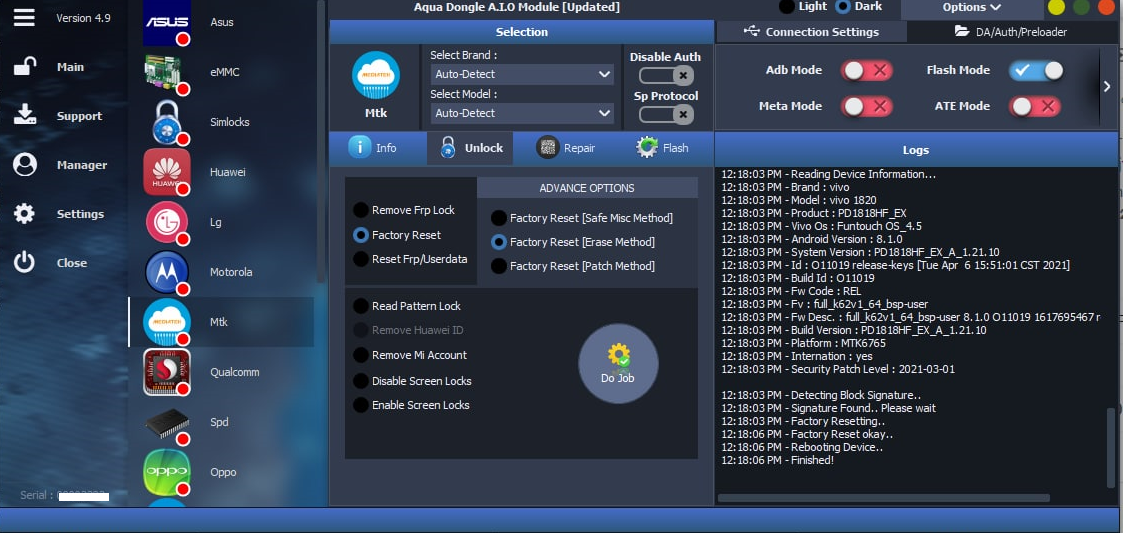The width and height of the screenshot is (1123, 533).
Task: Open Settings gear icon
Action: pyautogui.click(x=24, y=213)
